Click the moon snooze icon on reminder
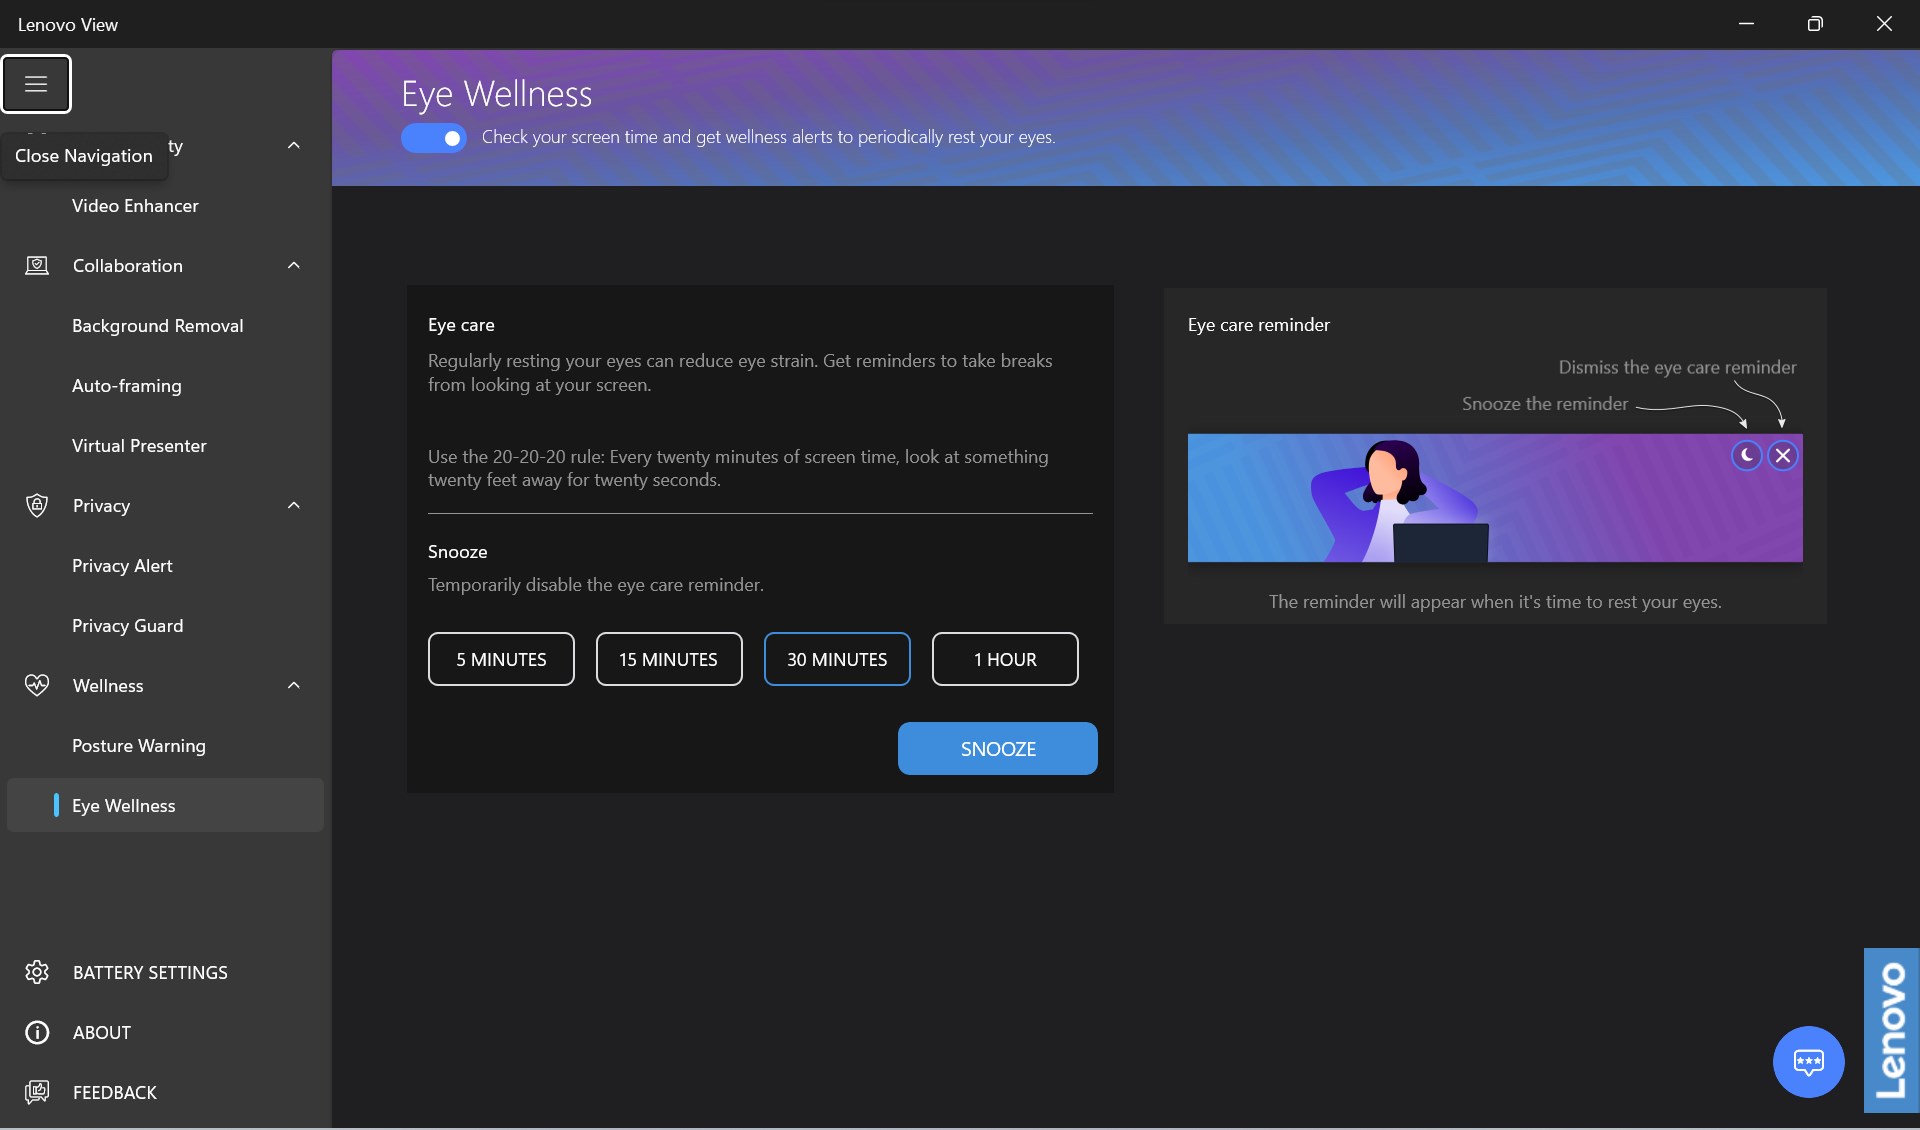Viewport: 1920px width, 1130px height. (x=1746, y=456)
